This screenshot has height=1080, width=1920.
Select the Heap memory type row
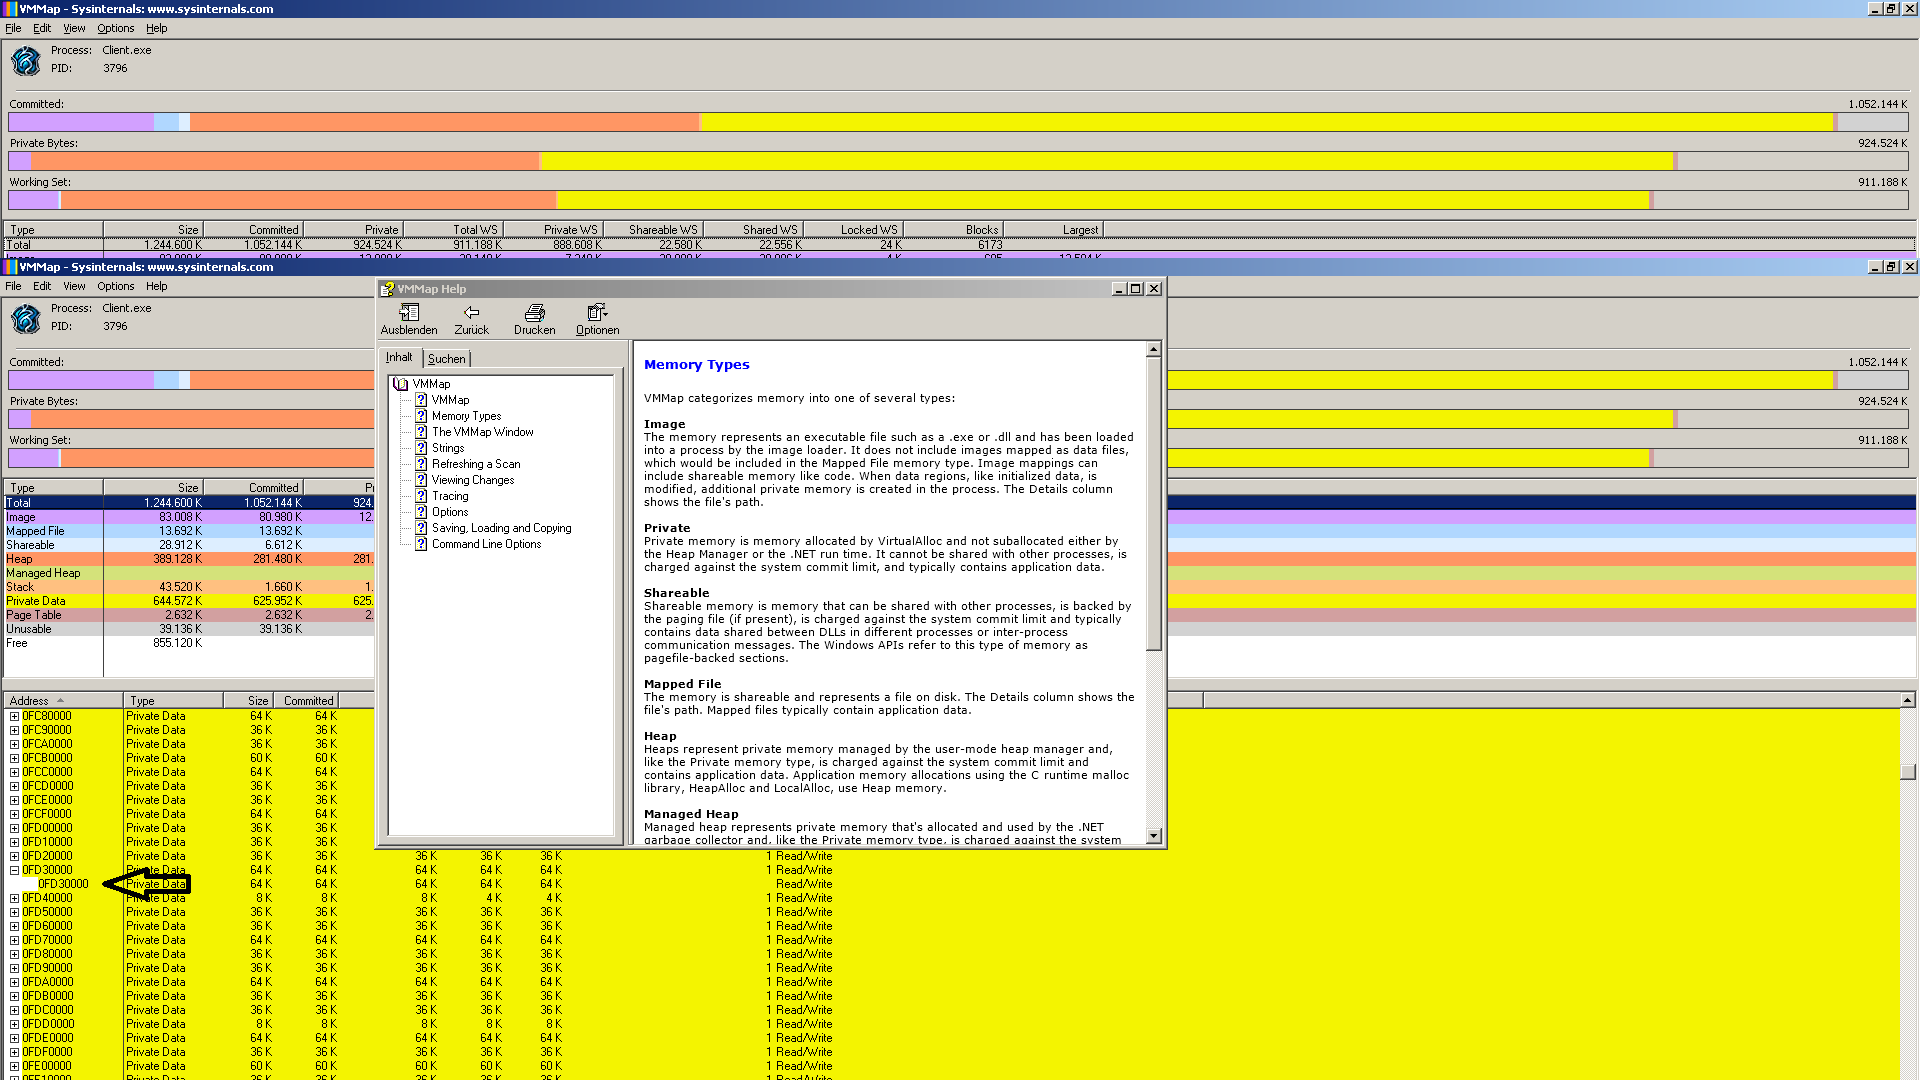[20, 559]
